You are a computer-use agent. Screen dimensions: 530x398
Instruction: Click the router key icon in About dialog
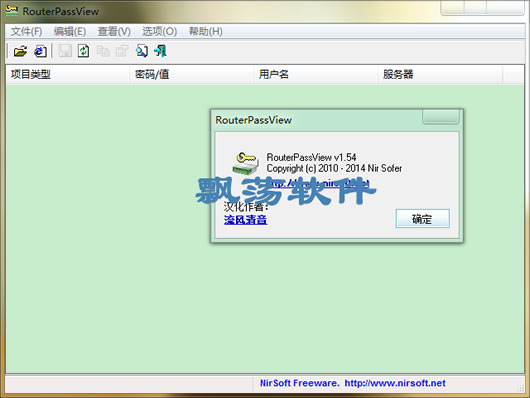(x=246, y=163)
